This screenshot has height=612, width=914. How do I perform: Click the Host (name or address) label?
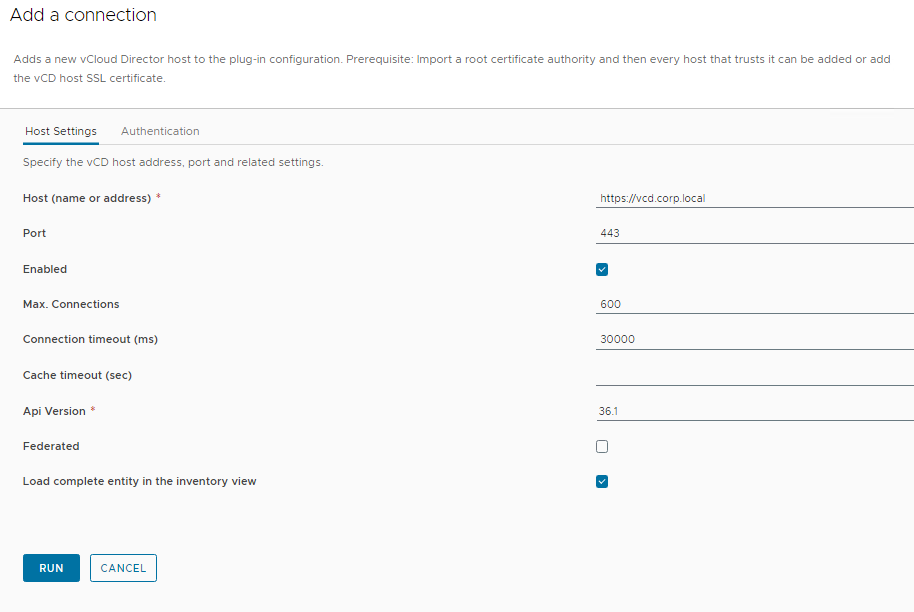[x=87, y=198]
